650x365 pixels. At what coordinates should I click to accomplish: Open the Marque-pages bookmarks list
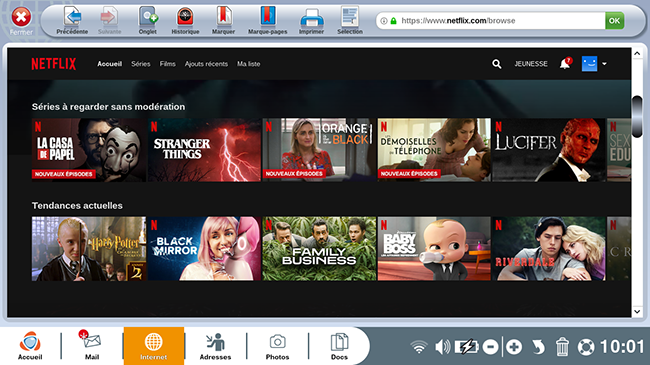tap(267, 20)
